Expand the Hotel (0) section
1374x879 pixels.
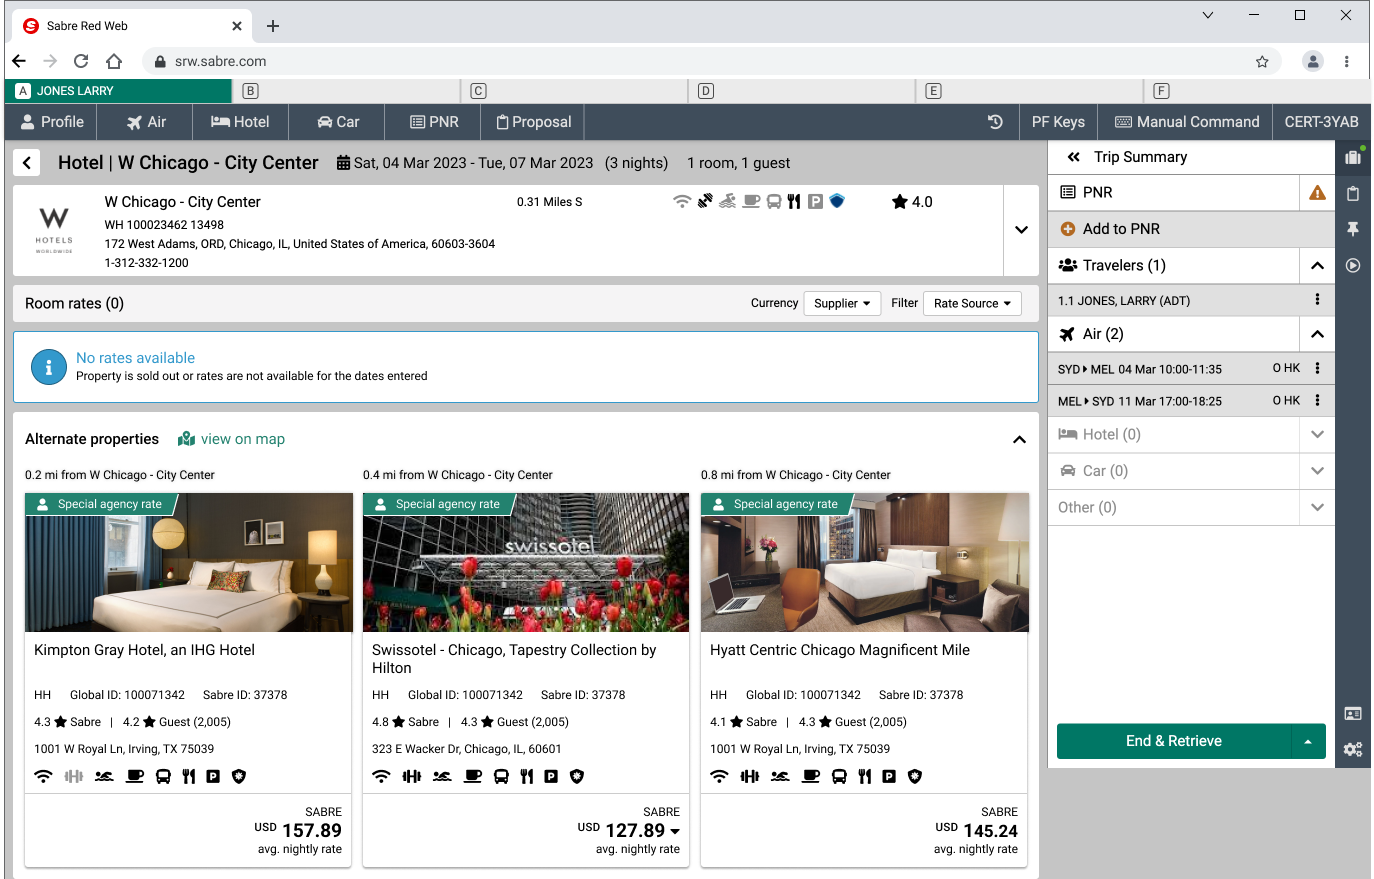(1317, 434)
